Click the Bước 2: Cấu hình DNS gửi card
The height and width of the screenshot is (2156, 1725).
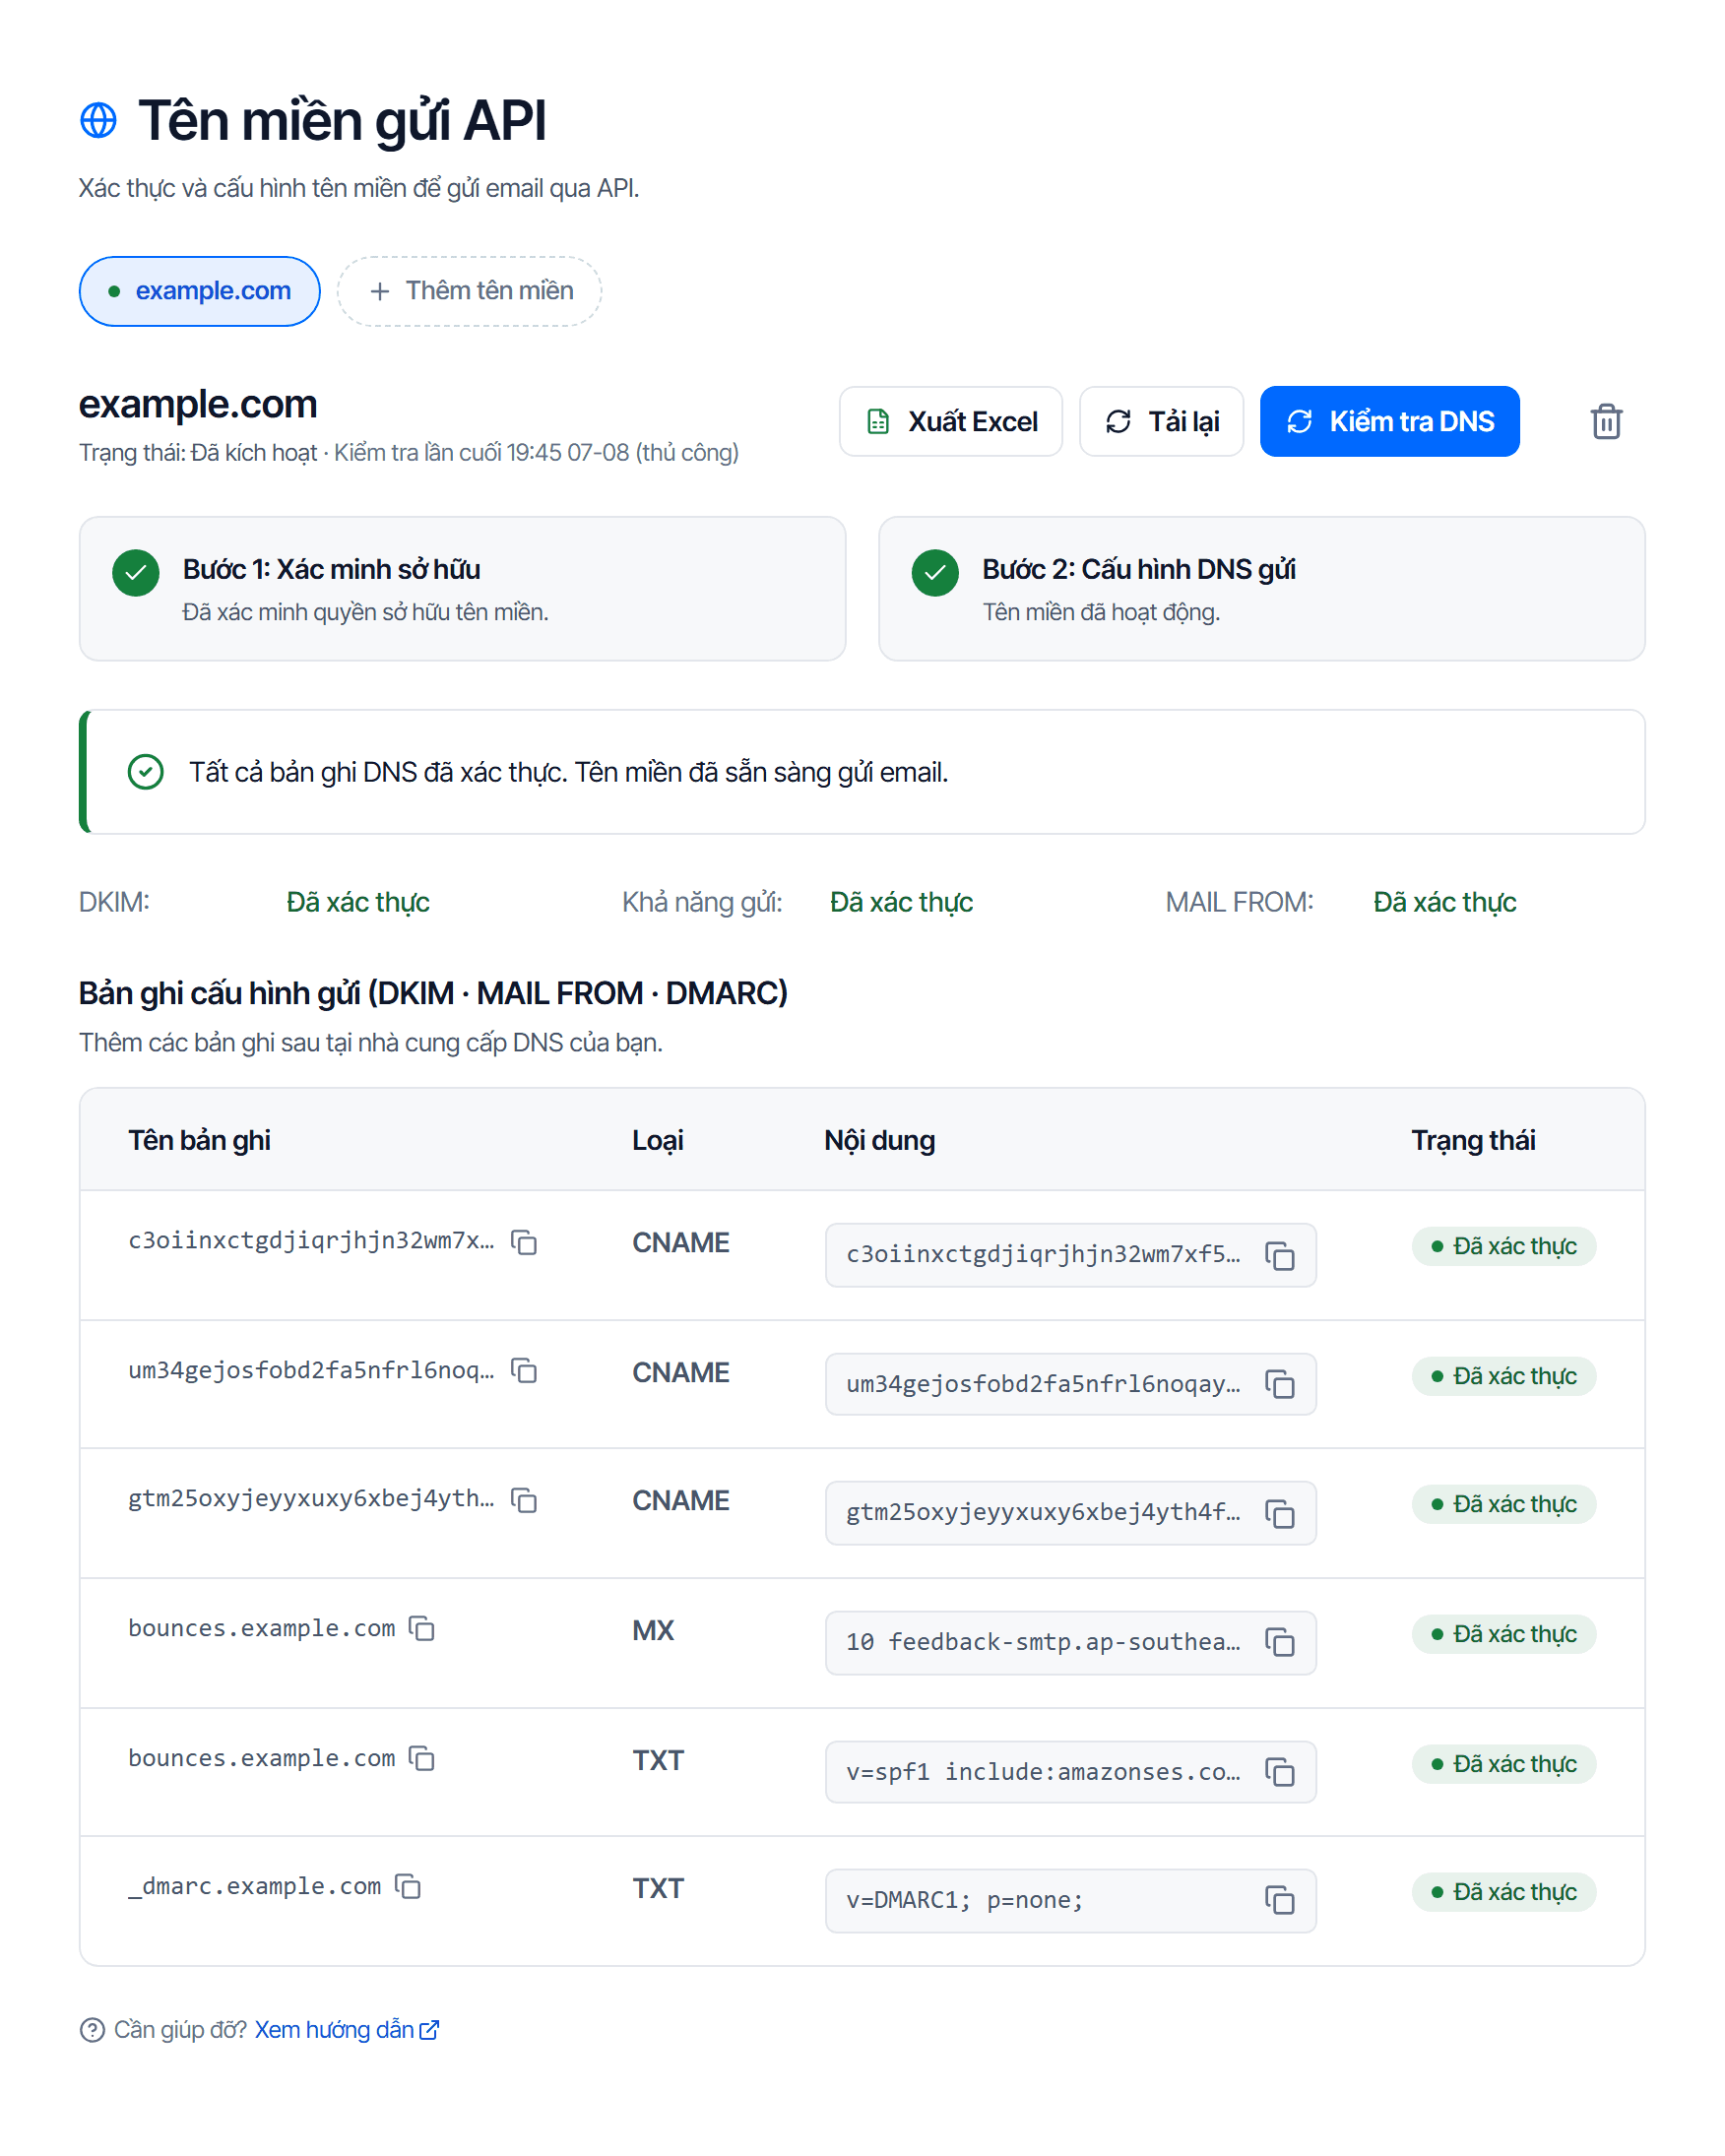tap(1261, 589)
